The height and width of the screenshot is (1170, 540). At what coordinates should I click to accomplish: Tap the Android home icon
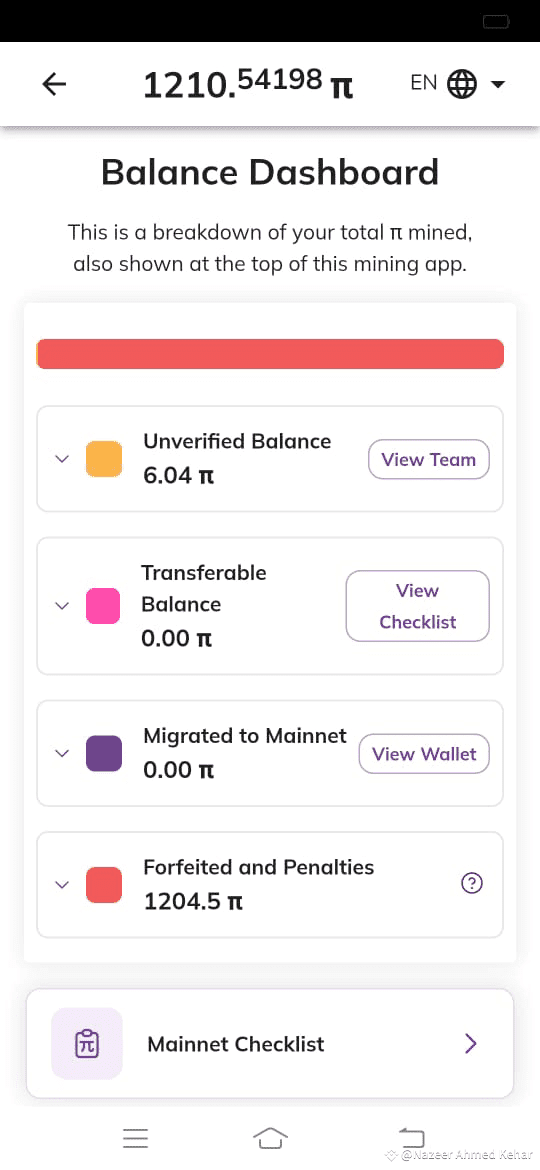[270, 1138]
